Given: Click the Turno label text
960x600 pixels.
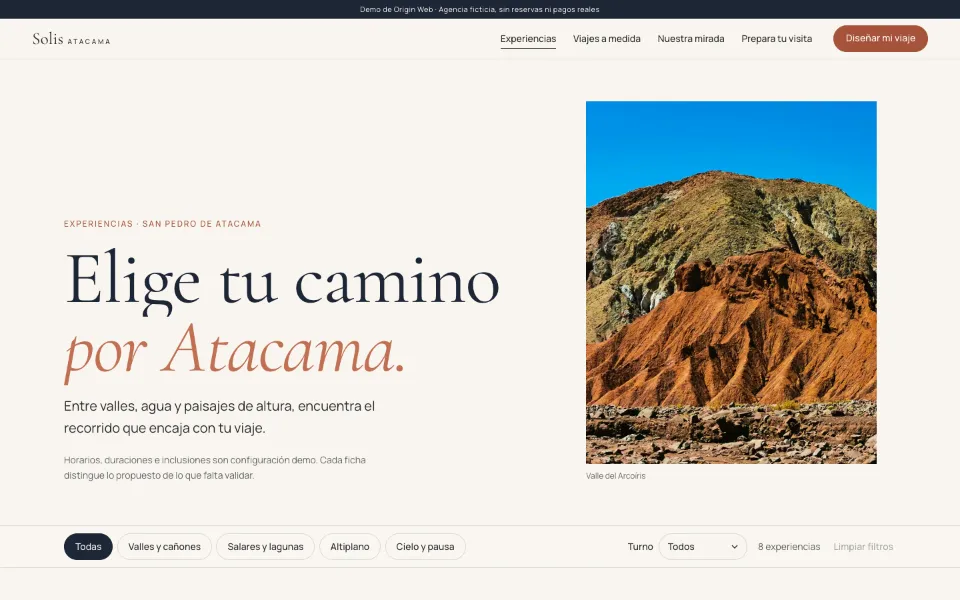Looking at the screenshot, I should tap(640, 547).
